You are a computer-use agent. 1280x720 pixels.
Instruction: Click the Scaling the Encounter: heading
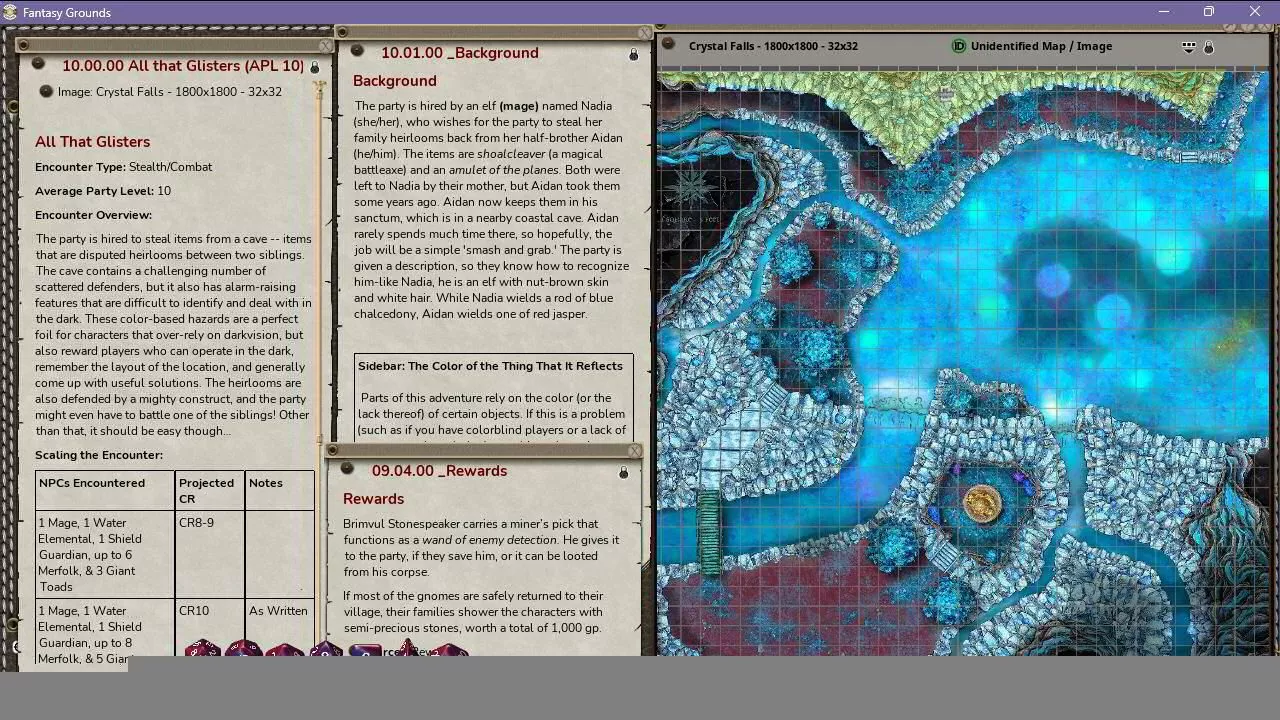point(99,455)
